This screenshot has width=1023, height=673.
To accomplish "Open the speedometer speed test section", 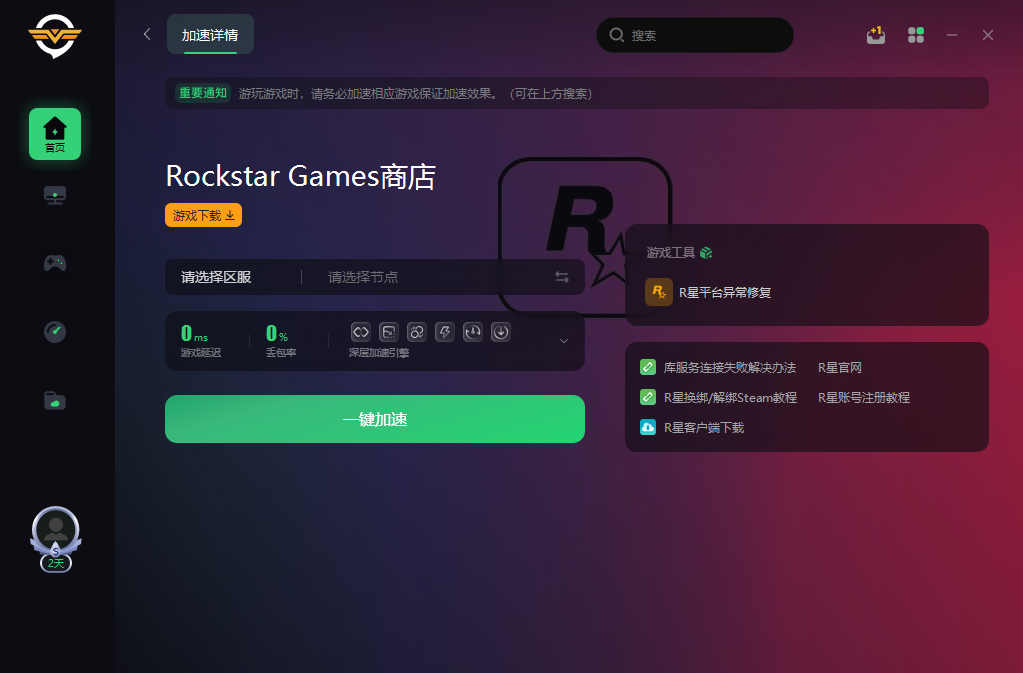I will [x=55, y=332].
